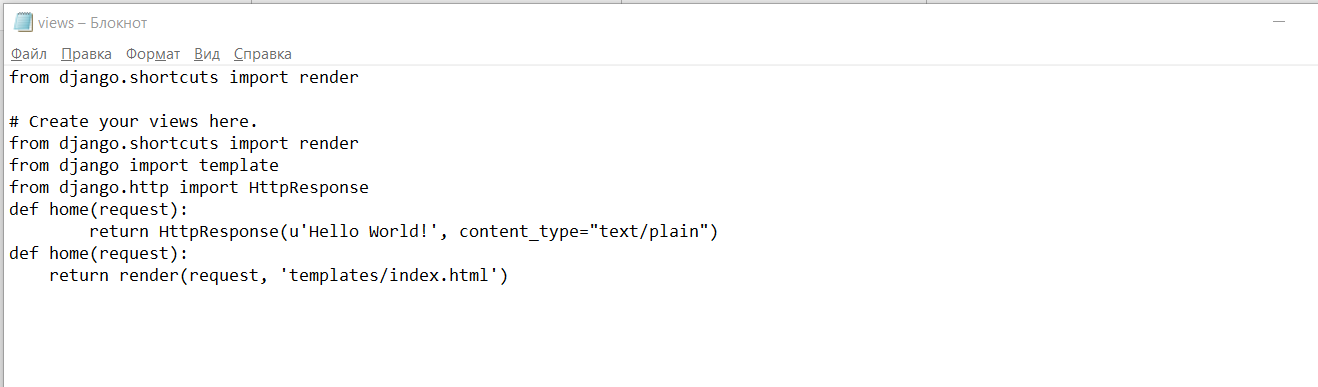The height and width of the screenshot is (387, 1318).
Task: Click the empty line below the first import
Action: coord(659,100)
